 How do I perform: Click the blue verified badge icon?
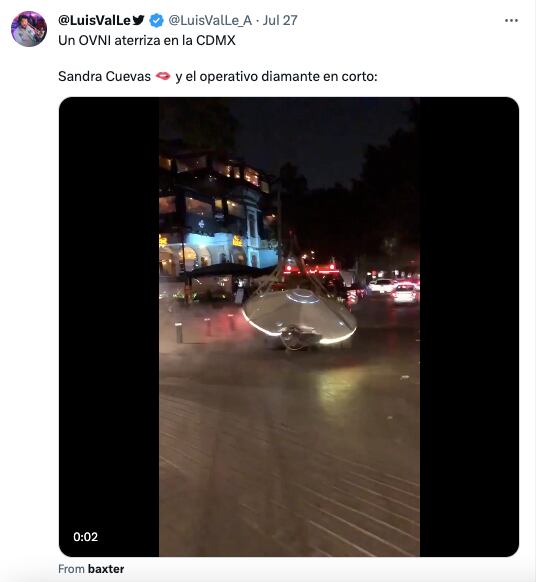(x=156, y=20)
